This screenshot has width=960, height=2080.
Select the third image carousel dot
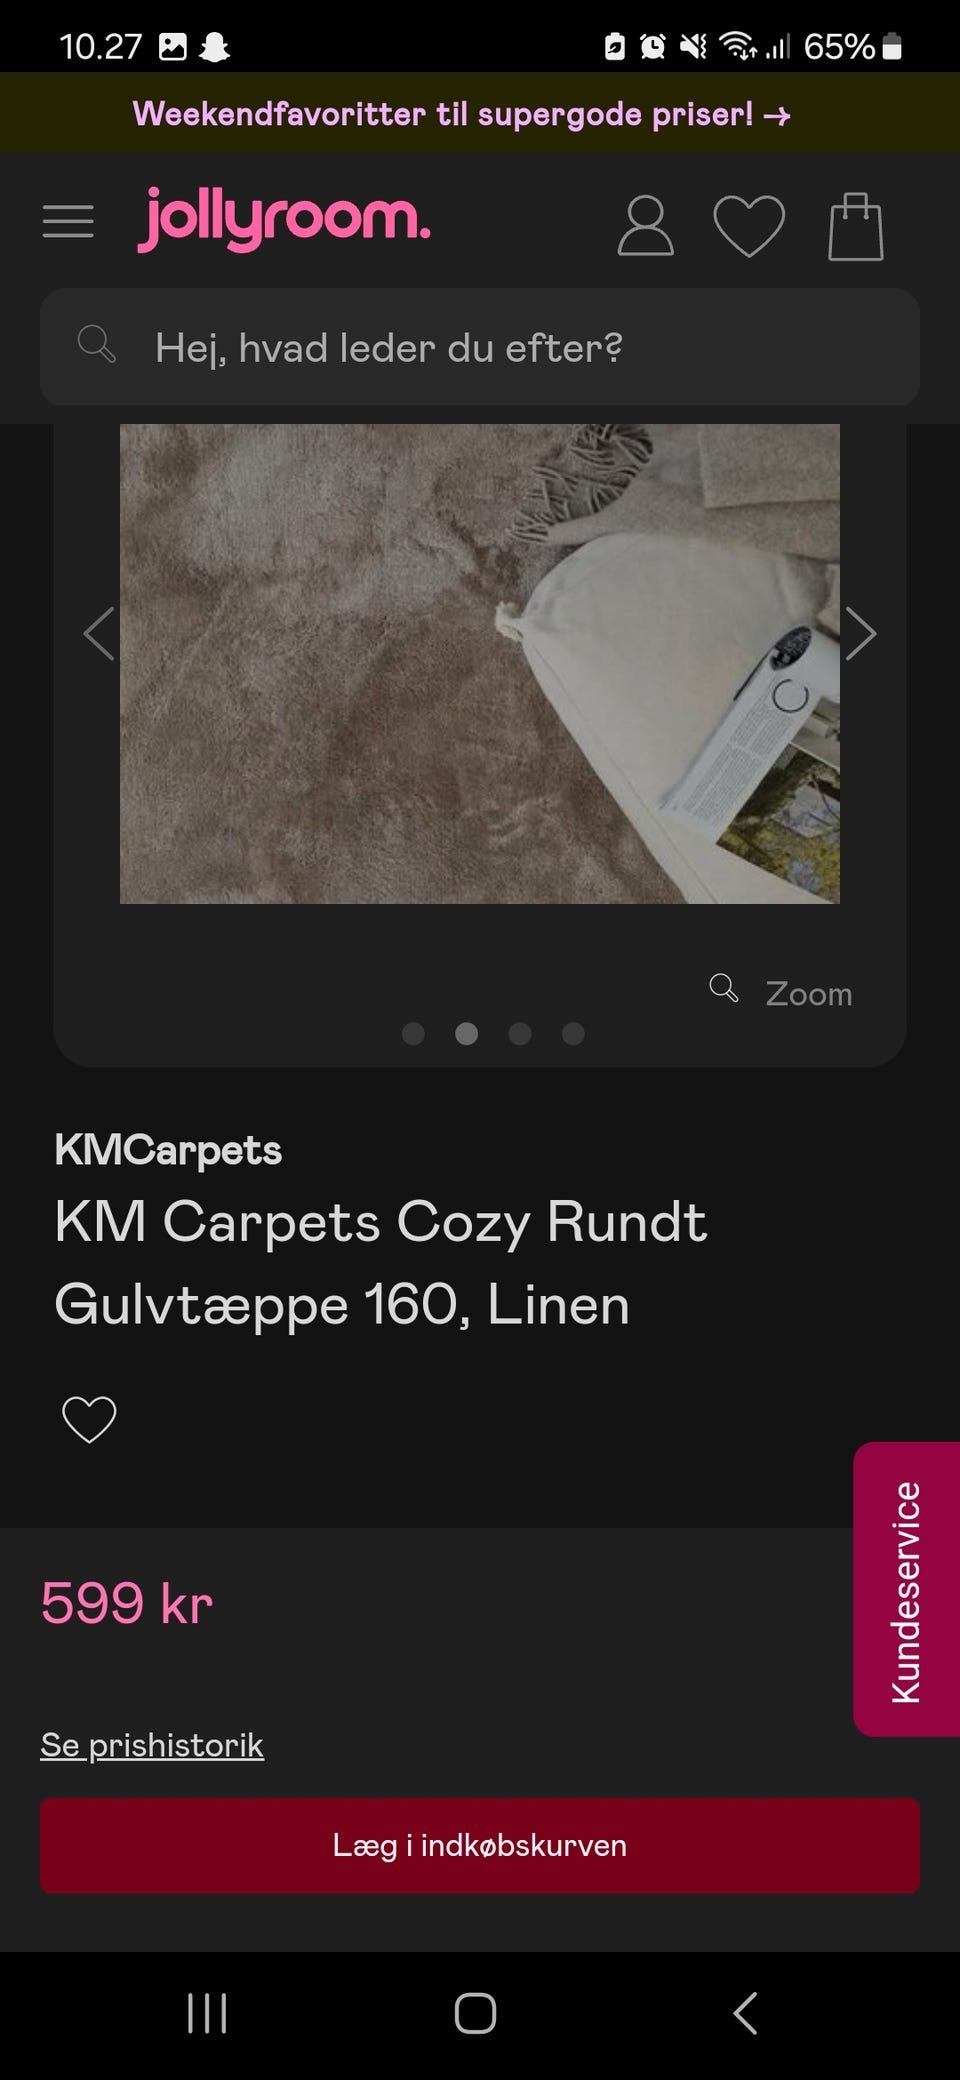pyautogui.click(x=520, y=1033)
